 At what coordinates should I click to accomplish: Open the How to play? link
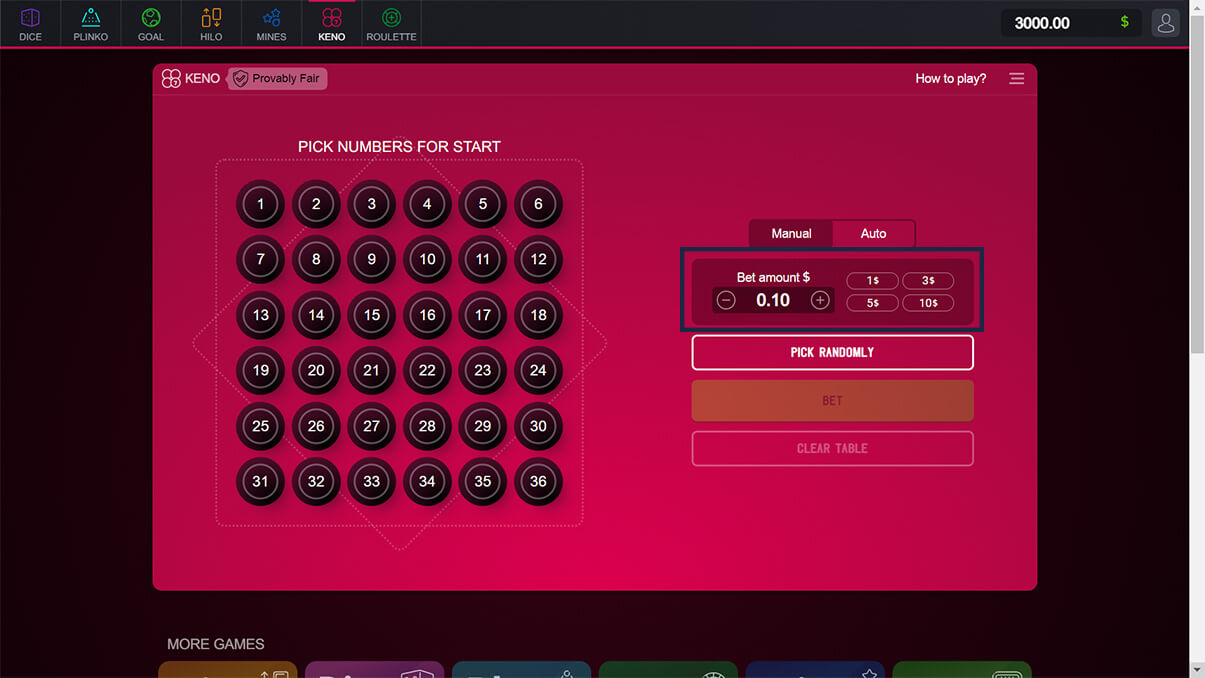(x=950, y=78)
